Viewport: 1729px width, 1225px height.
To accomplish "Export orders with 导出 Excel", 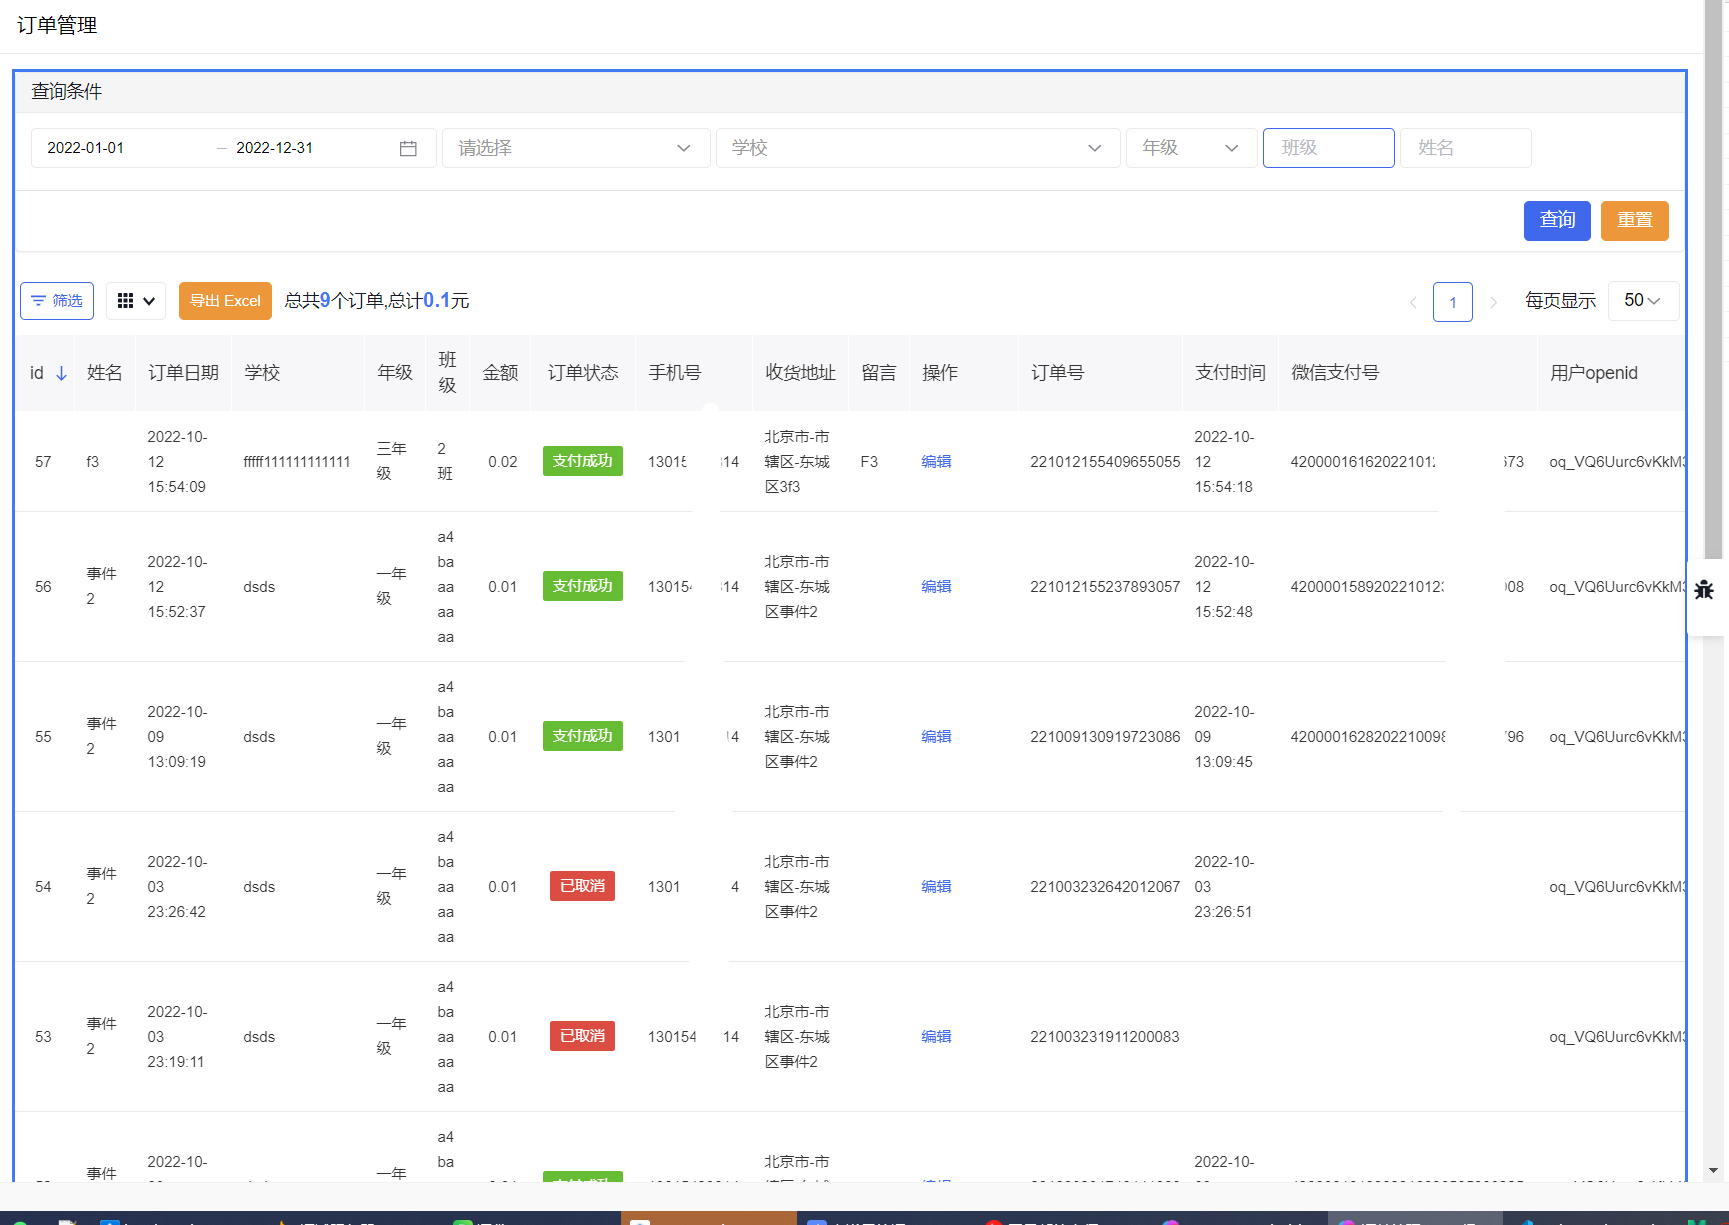I will click(225, 301).
